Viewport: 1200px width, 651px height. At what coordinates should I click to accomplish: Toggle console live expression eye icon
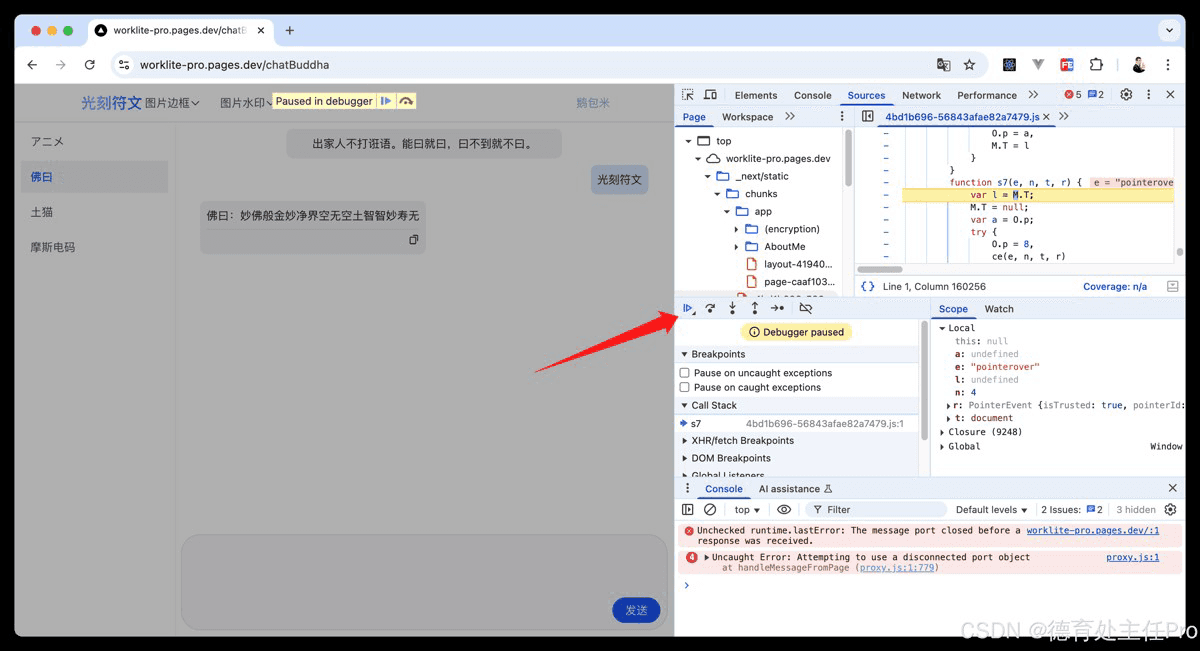coord(784,510)
